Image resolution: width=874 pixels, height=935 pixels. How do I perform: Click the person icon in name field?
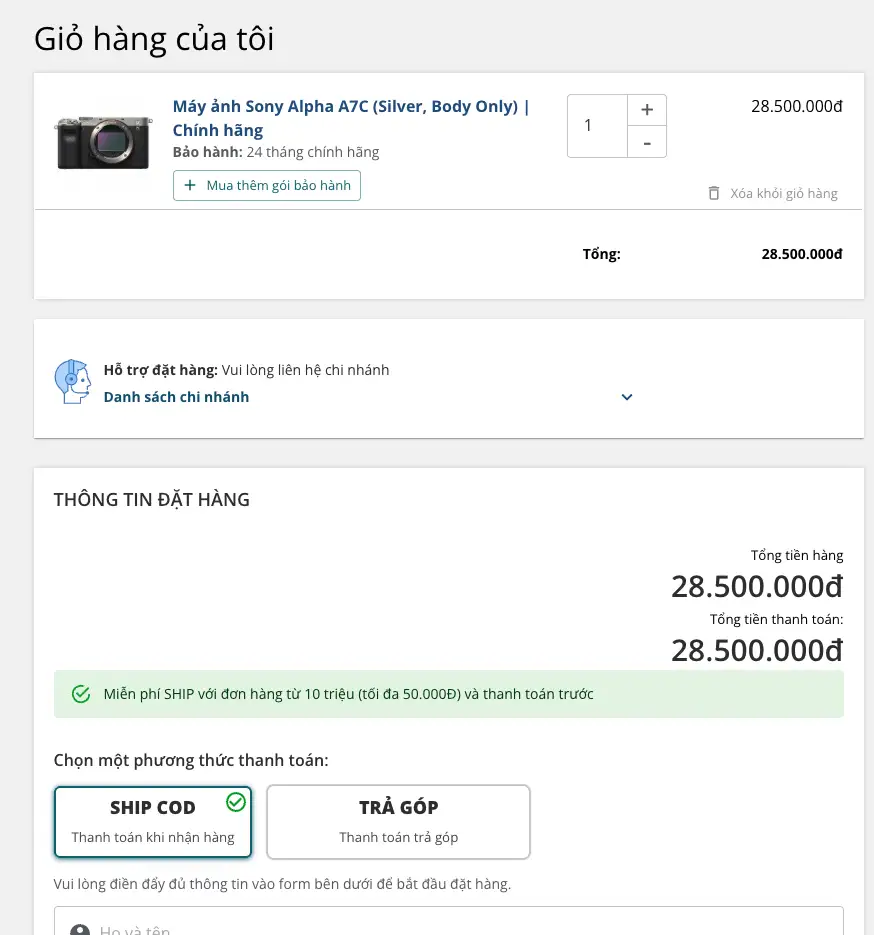point(80,930)
